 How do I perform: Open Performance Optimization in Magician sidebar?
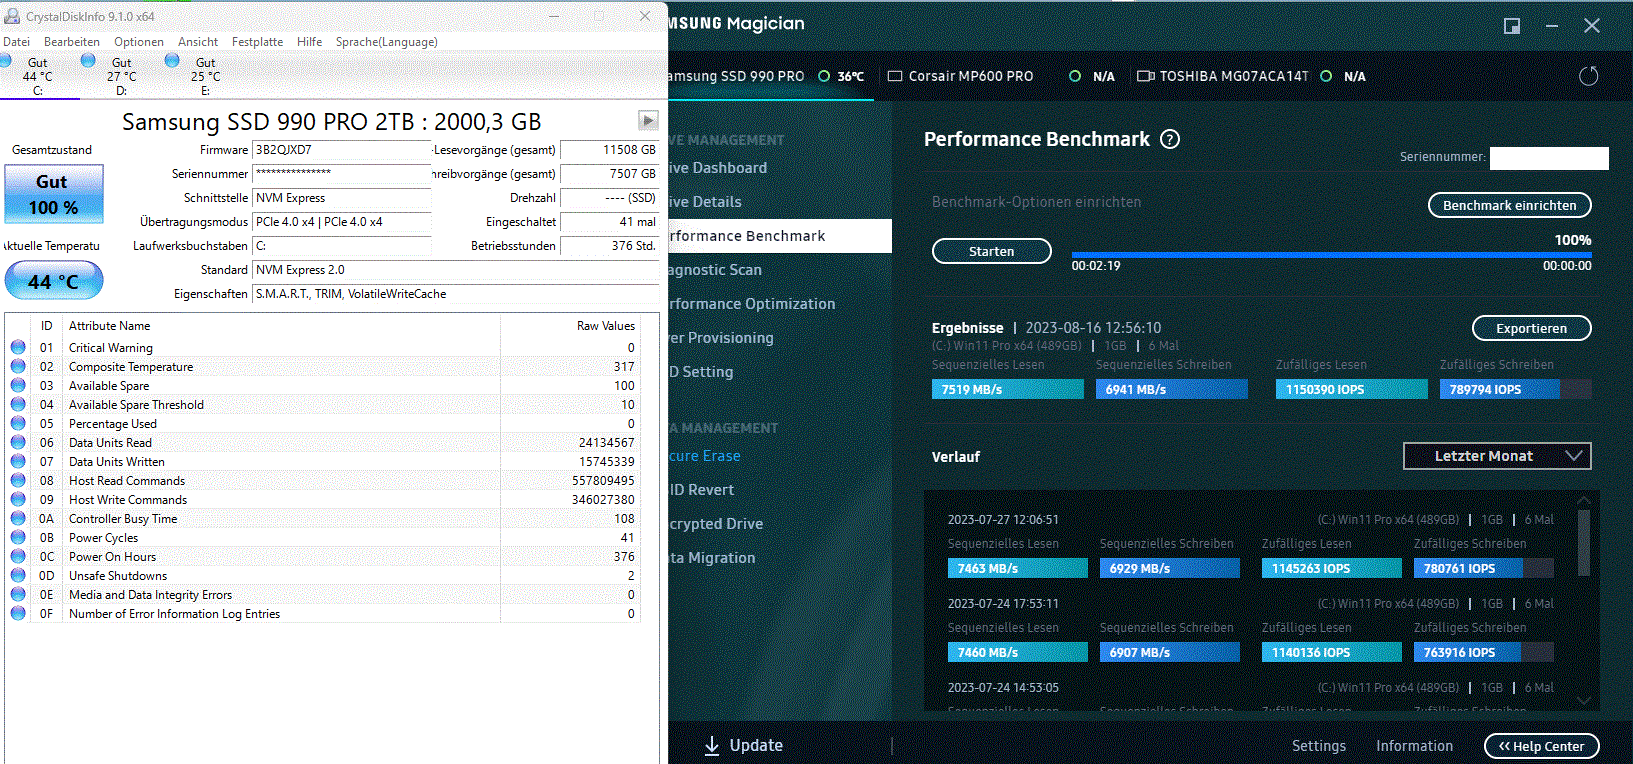click(752, 304)
